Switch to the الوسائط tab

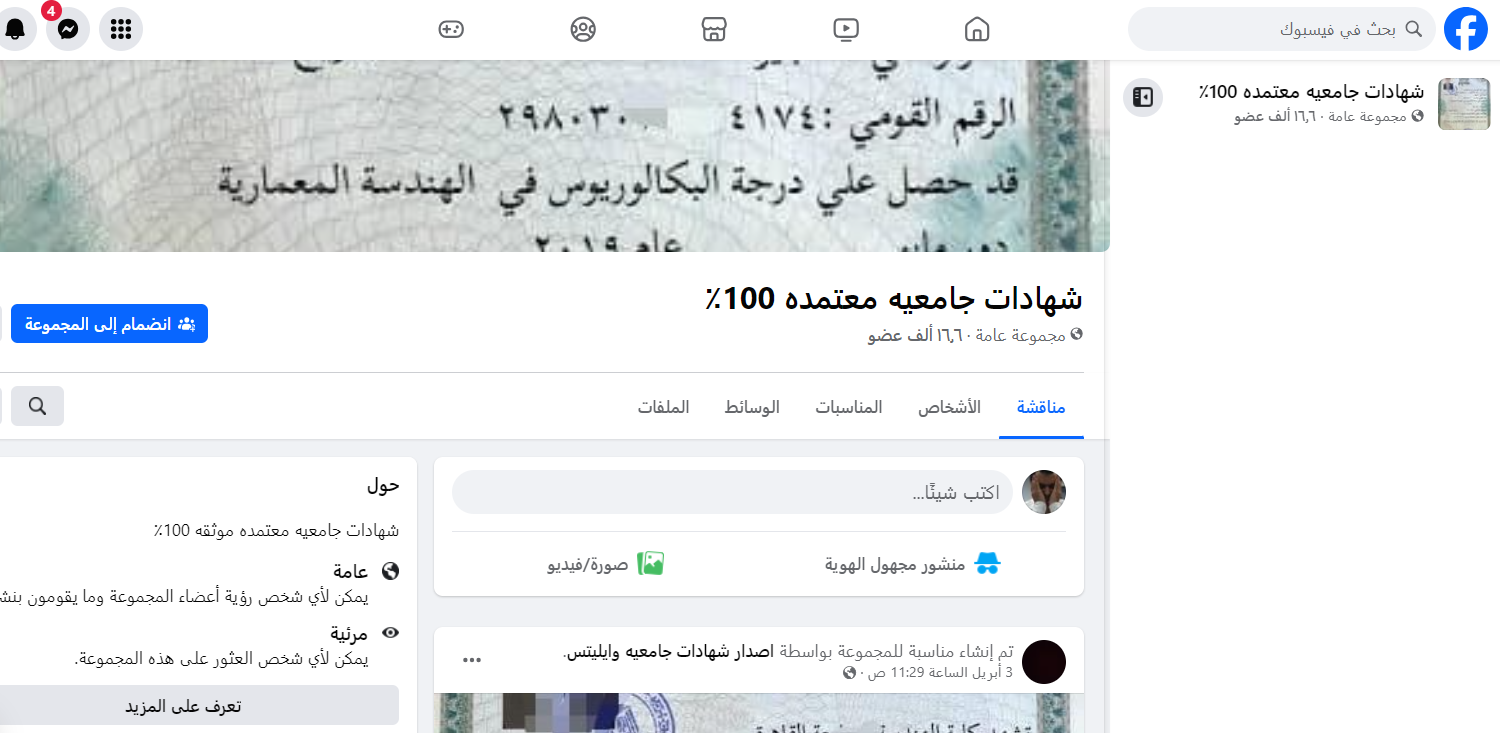[x=752, y=407]
